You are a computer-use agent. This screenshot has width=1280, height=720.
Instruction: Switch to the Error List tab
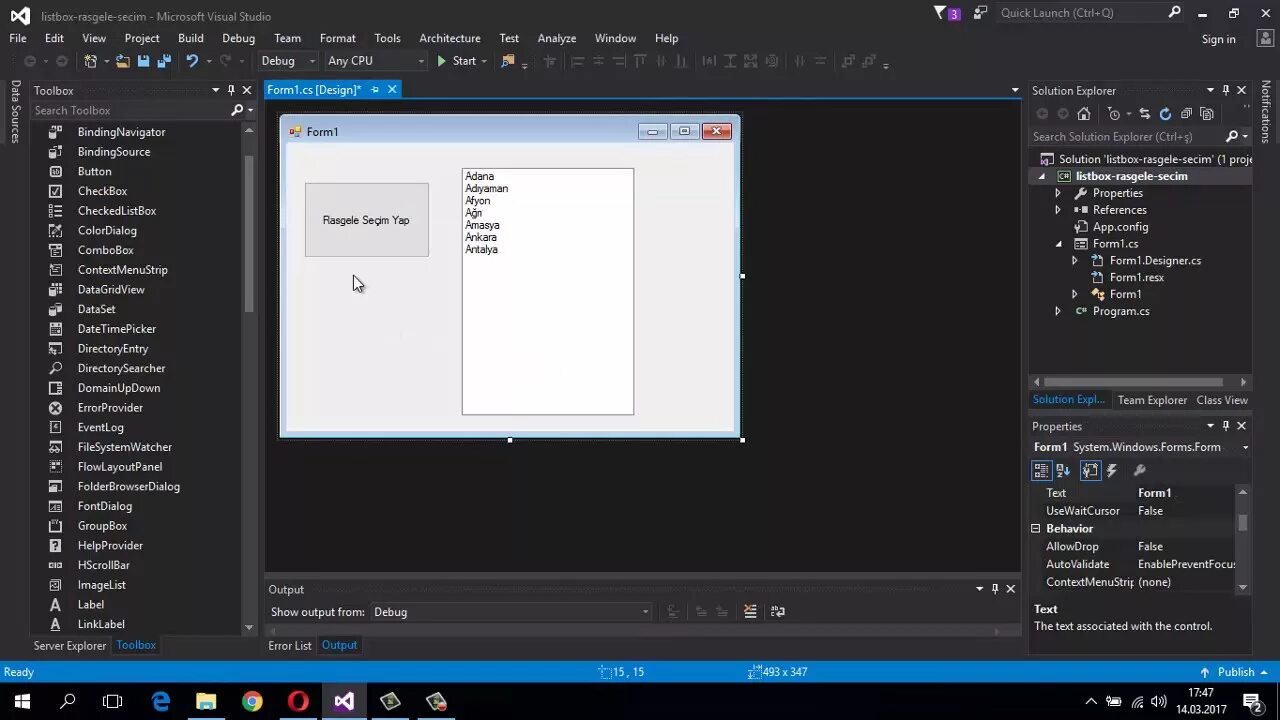point(290,646)
